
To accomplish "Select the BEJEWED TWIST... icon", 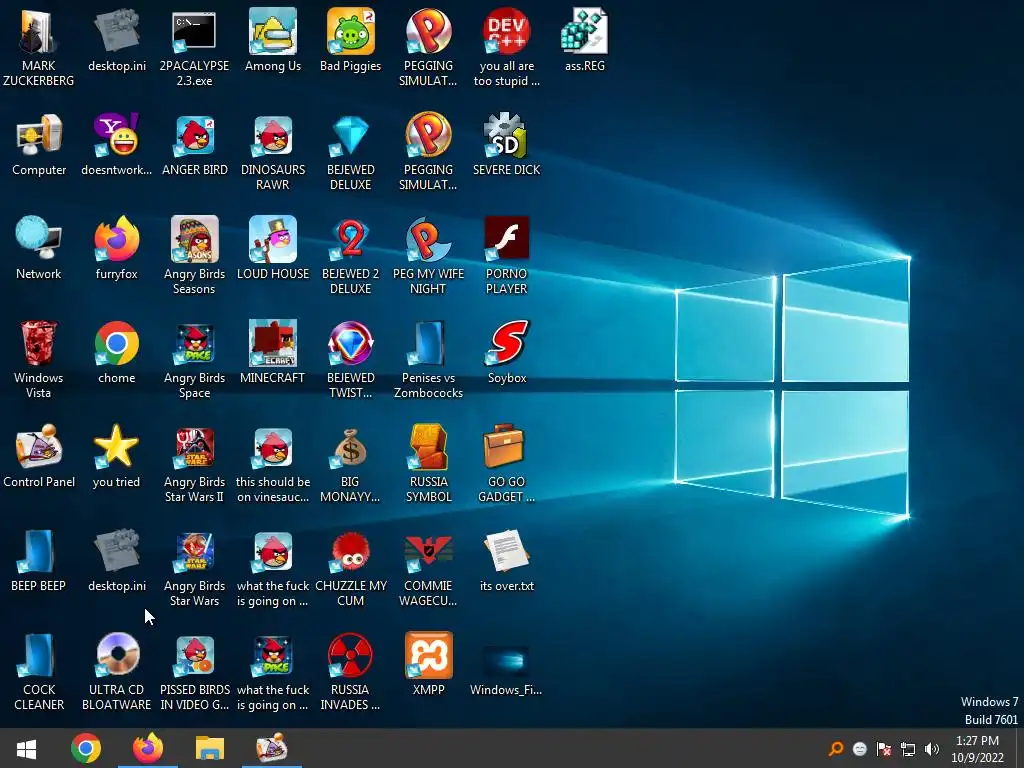I will coord(351,359).
